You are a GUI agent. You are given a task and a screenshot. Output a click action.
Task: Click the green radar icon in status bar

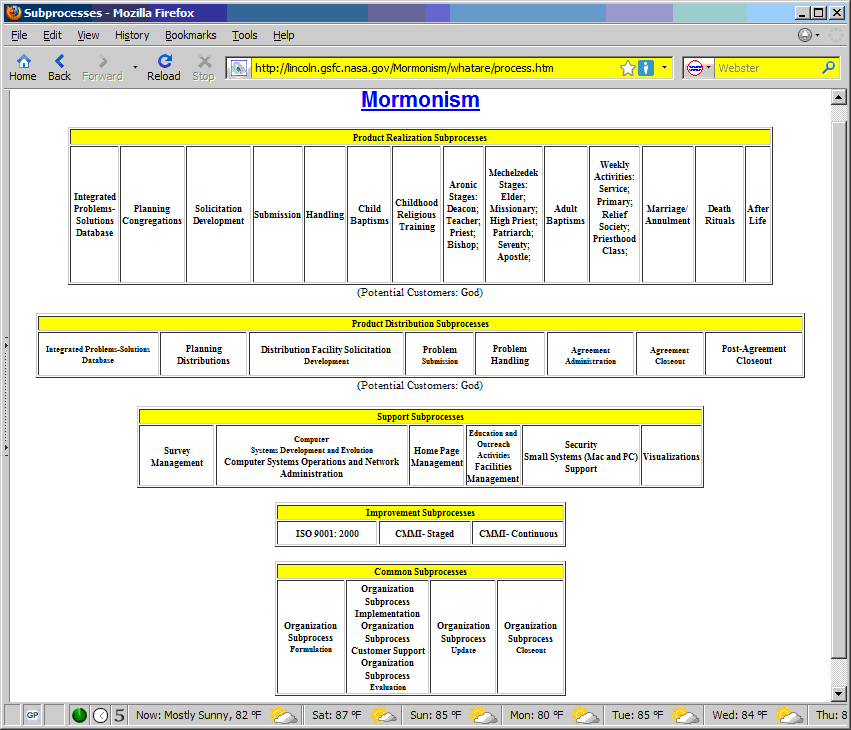[x=79, y=716]
